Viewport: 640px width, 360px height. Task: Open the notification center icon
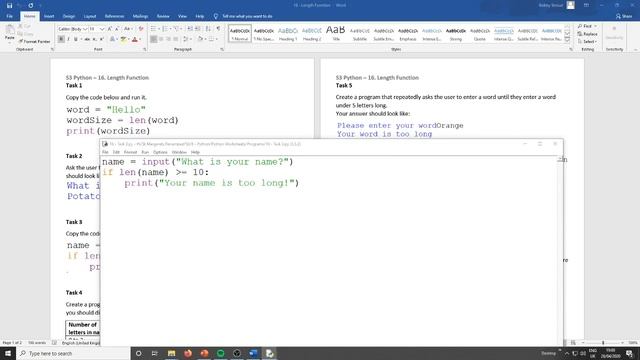(x=629, y=353)
